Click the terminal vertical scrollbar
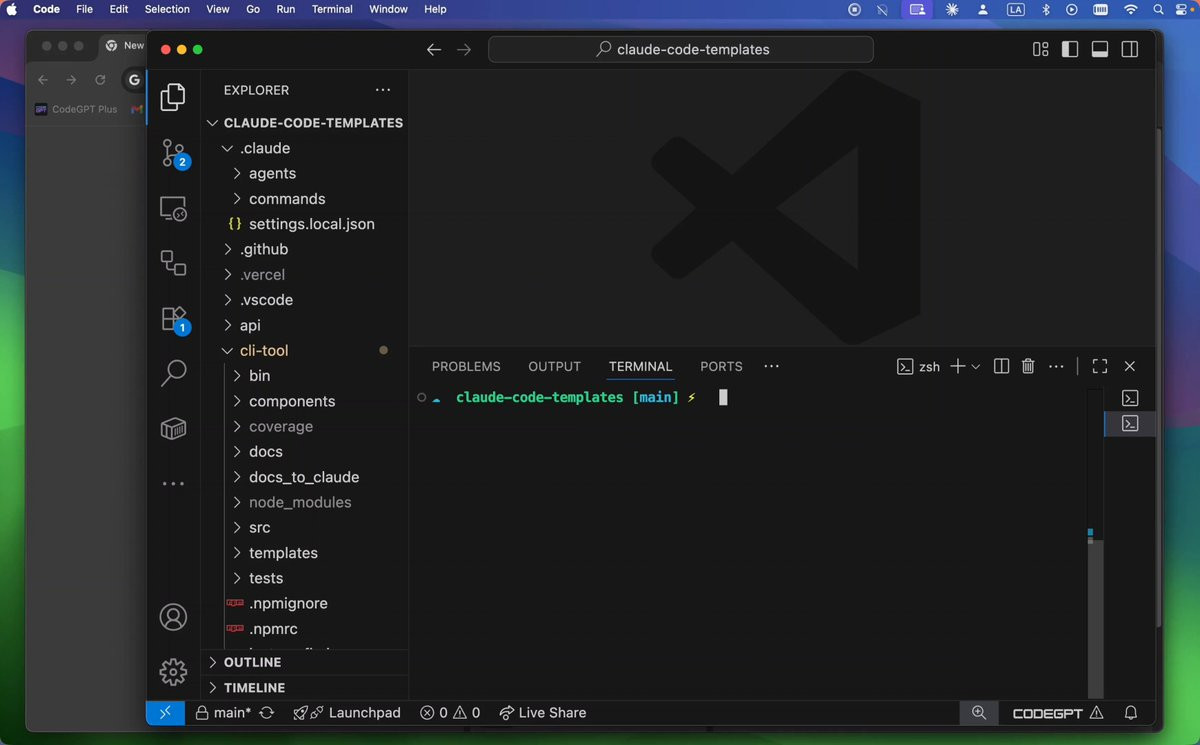The height and width of the screenshot is (745, 1200). coord(1096,618)
